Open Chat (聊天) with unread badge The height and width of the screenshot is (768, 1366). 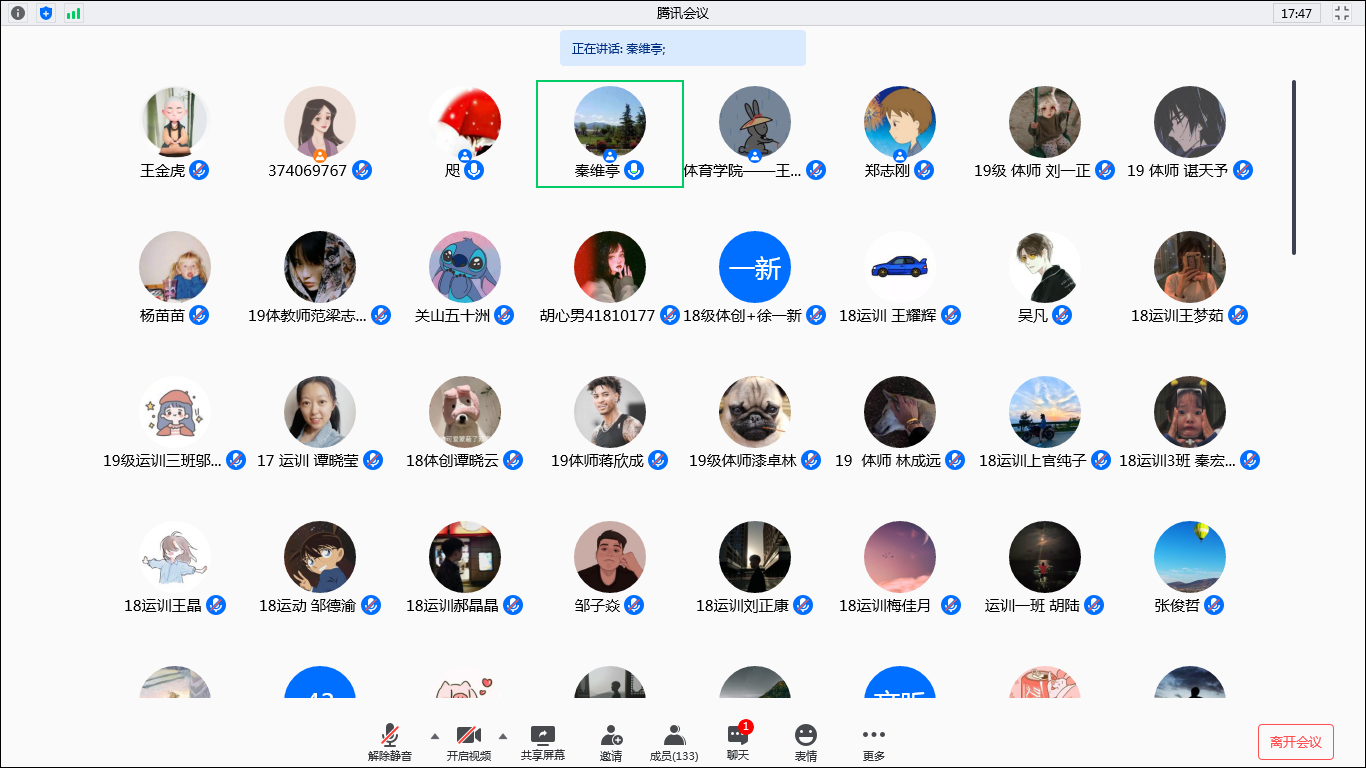(738, 742)
